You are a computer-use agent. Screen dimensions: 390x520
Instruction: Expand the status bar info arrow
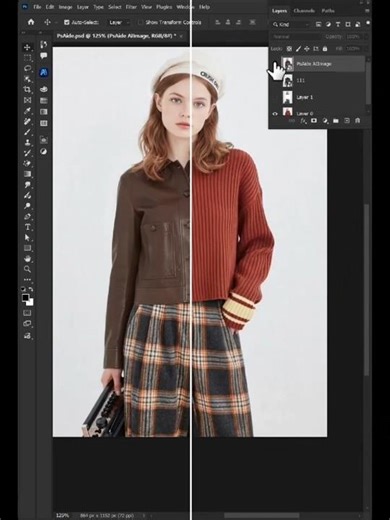pyautogui.click(x=144, y=515)
